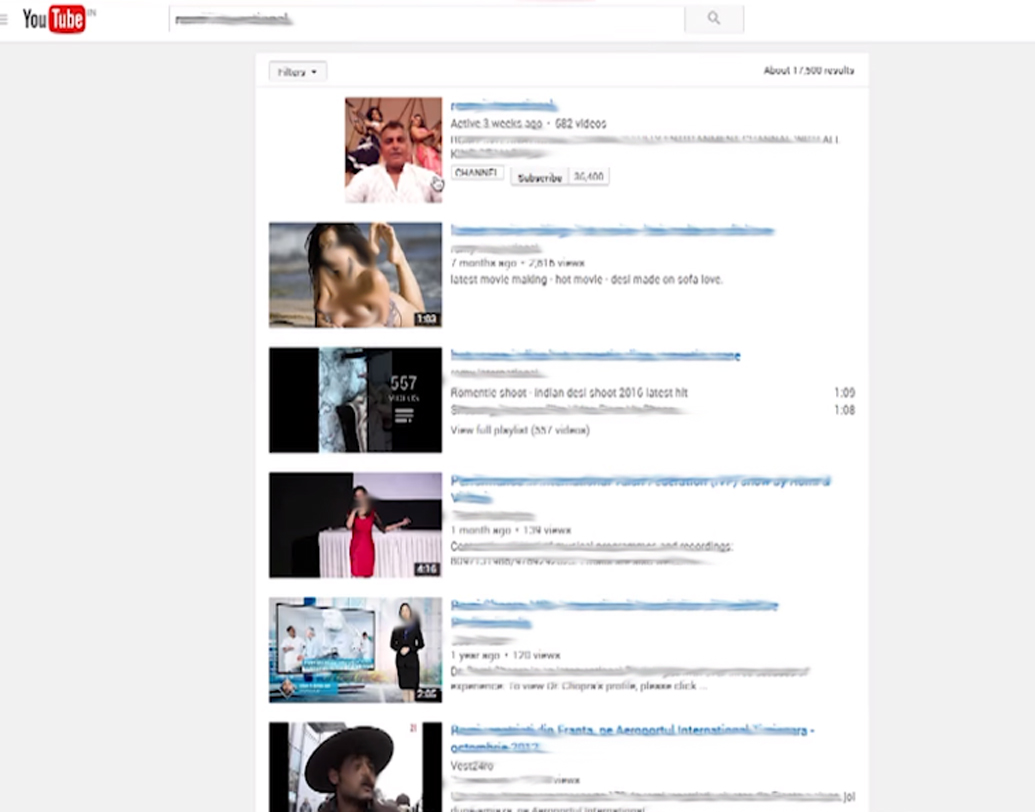Click the playlist icon on the 557 overlay
The width and height of the screenshot is (1035, 812).
[404, 416]
